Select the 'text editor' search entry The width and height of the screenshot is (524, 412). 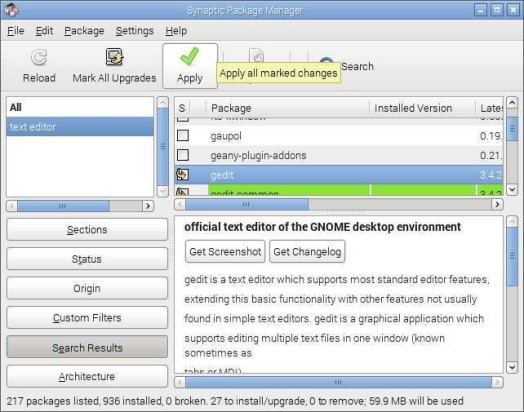click(80, 127)
